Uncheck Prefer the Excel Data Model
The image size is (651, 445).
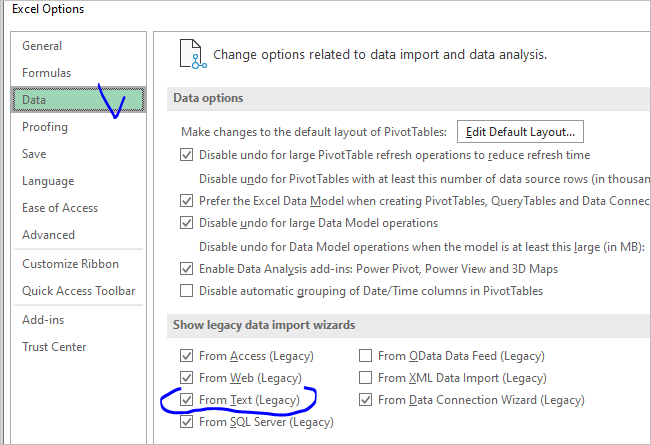coord(186,200)
